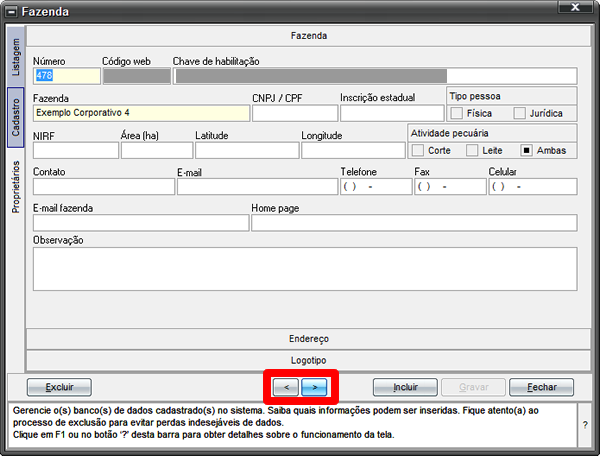Click the Contato field
600x456 pixels.
(x=104, y=187)
